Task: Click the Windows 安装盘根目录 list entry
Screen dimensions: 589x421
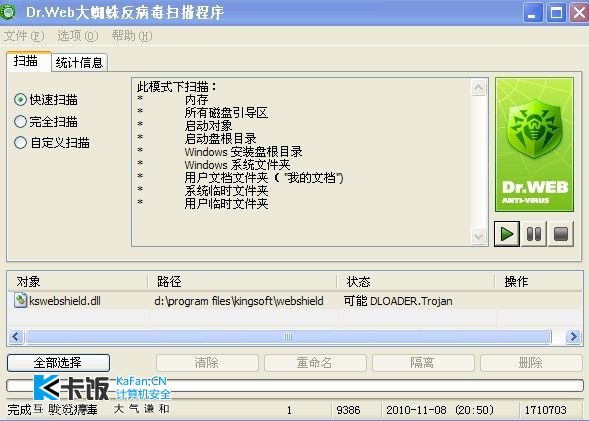Action: [243, 152]
